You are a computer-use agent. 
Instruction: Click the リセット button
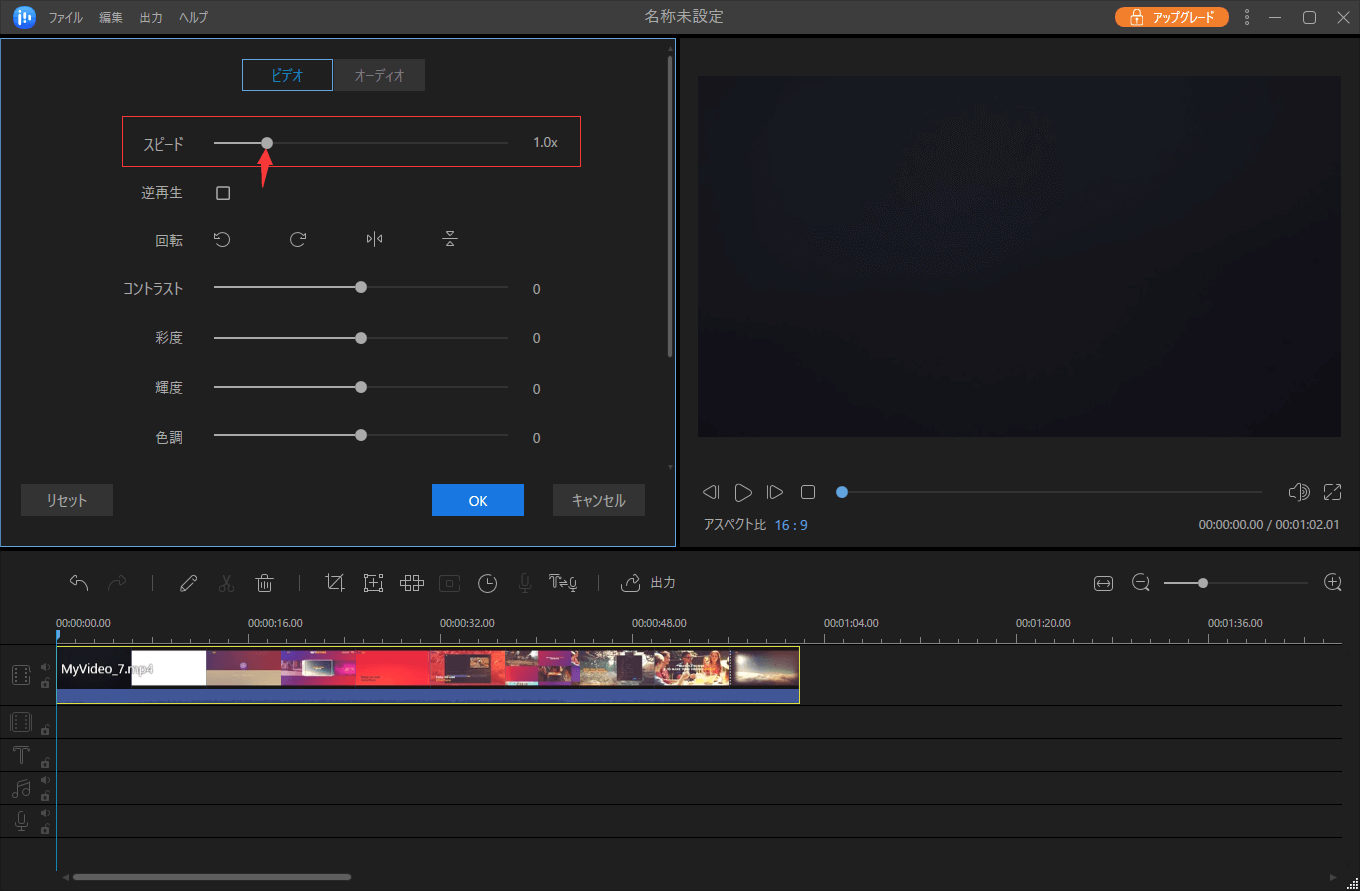67,500
